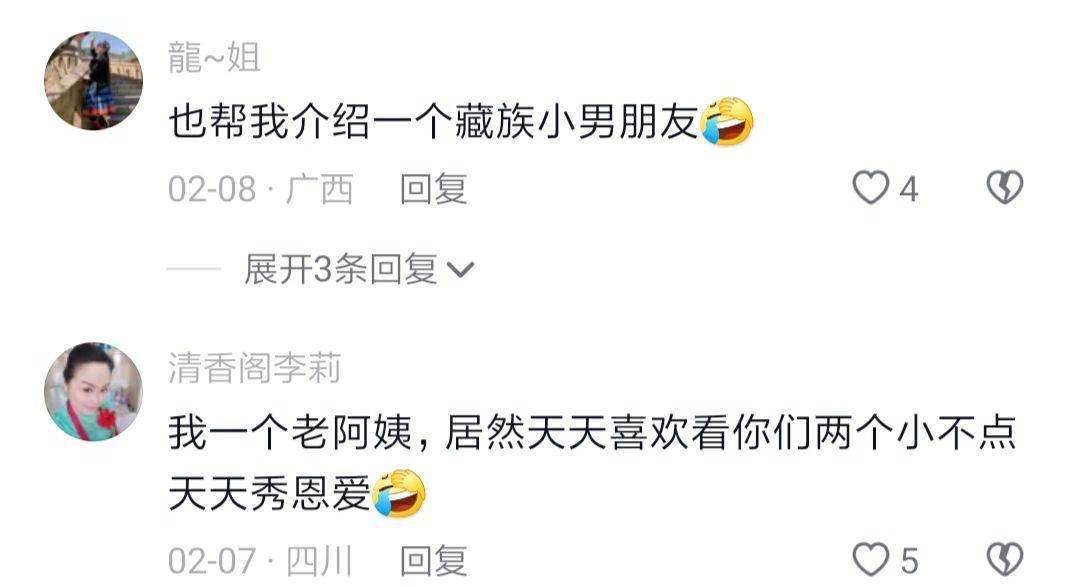
Task: Click the laughing emoji after 天天秀恩爱
Action: 399,493
